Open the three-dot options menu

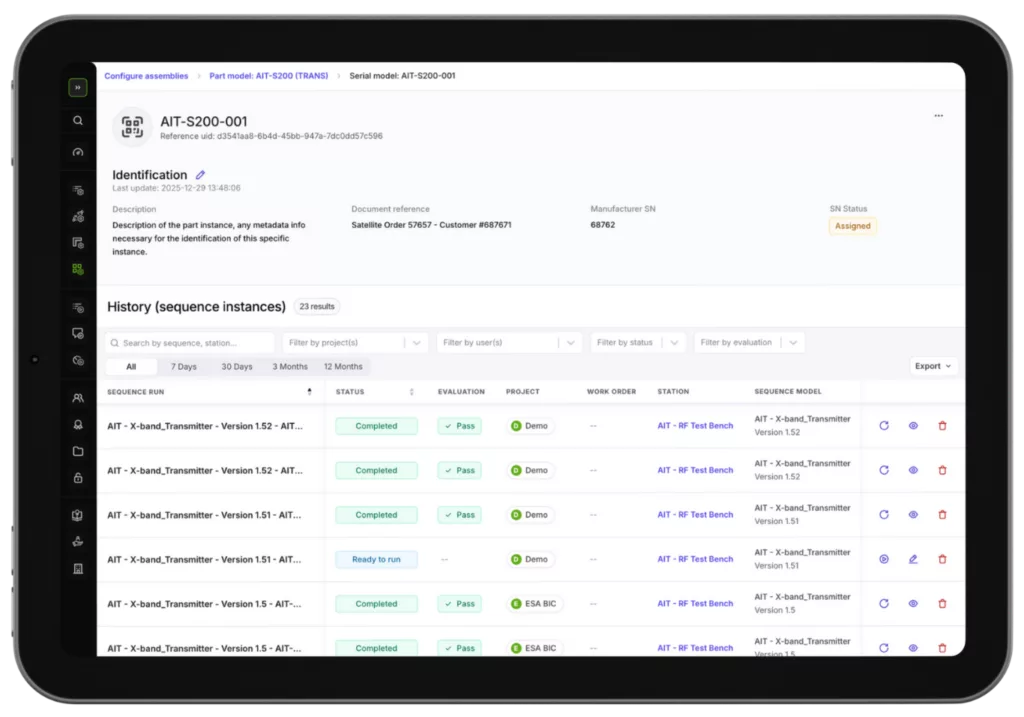click(938, 116)
